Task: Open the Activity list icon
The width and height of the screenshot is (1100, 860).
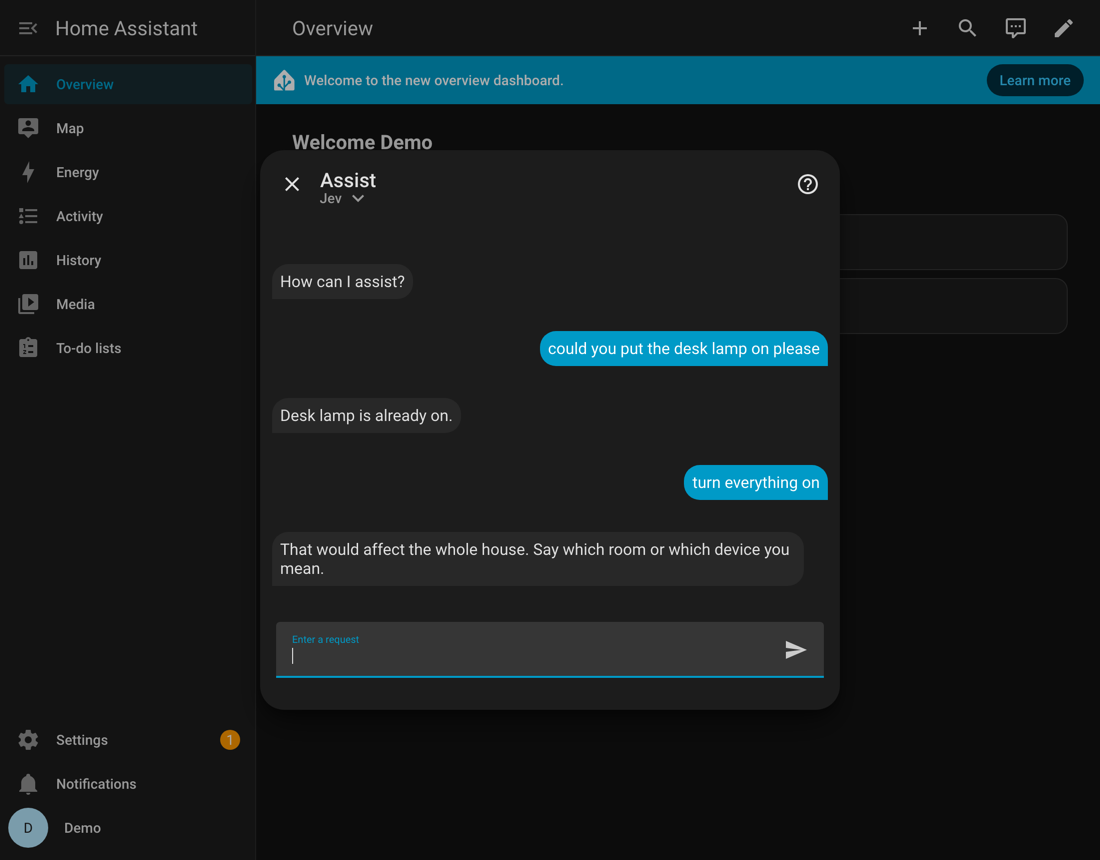Action: 28,216
